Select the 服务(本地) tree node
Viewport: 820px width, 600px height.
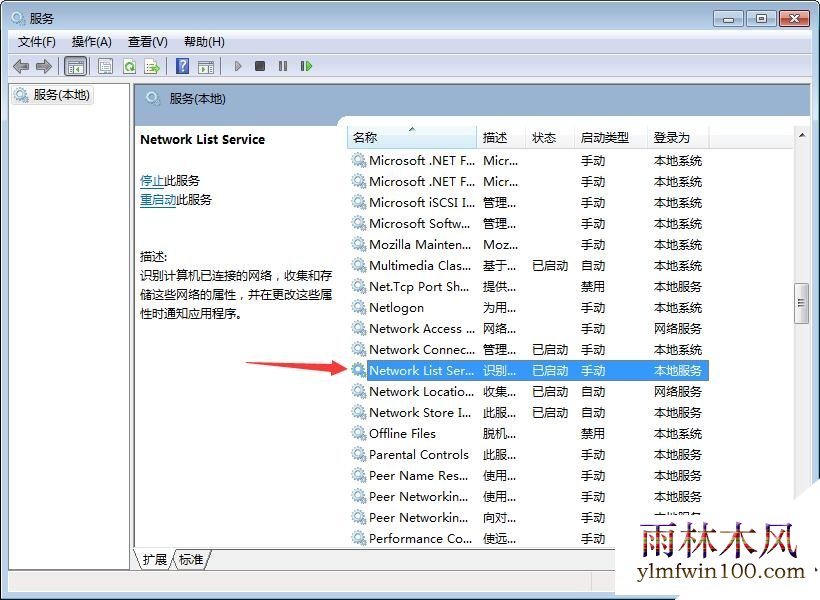(53, 95)
